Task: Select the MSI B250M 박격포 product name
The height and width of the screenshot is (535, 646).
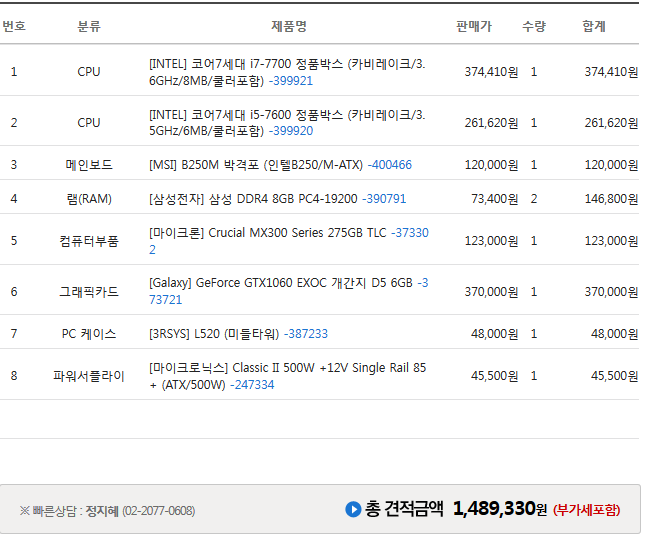Action: click(x=256, y=165)
